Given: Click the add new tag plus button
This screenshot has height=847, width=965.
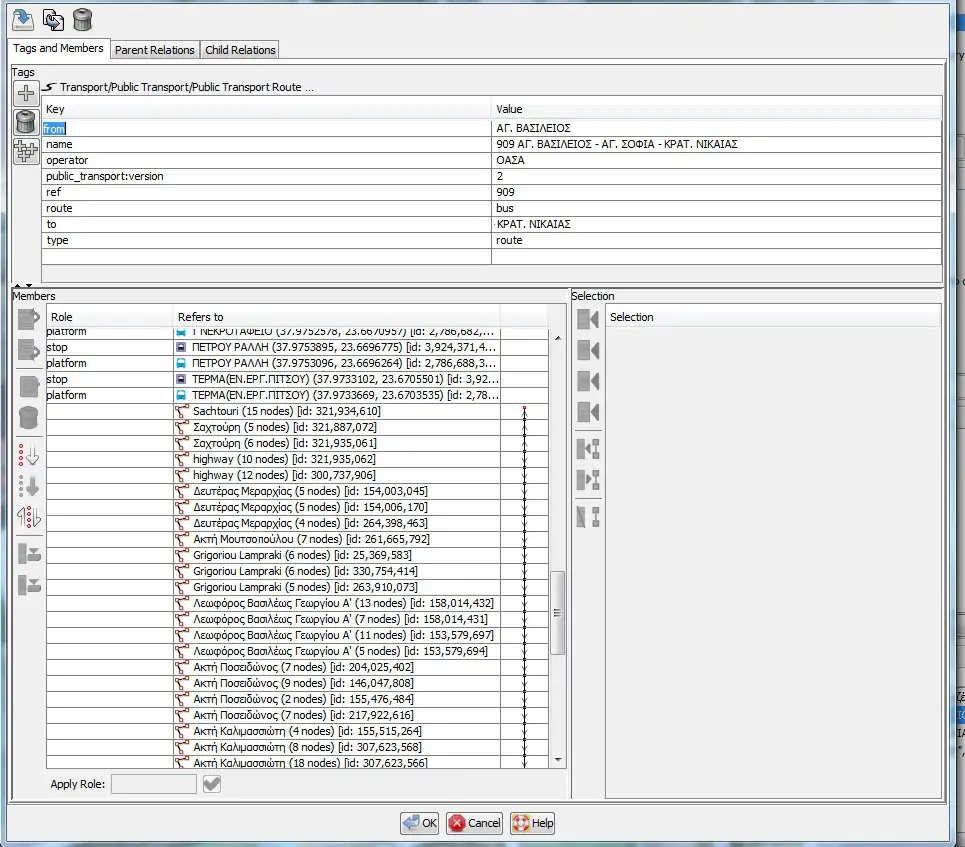Looking at the screenshot, I should (26, 94).
